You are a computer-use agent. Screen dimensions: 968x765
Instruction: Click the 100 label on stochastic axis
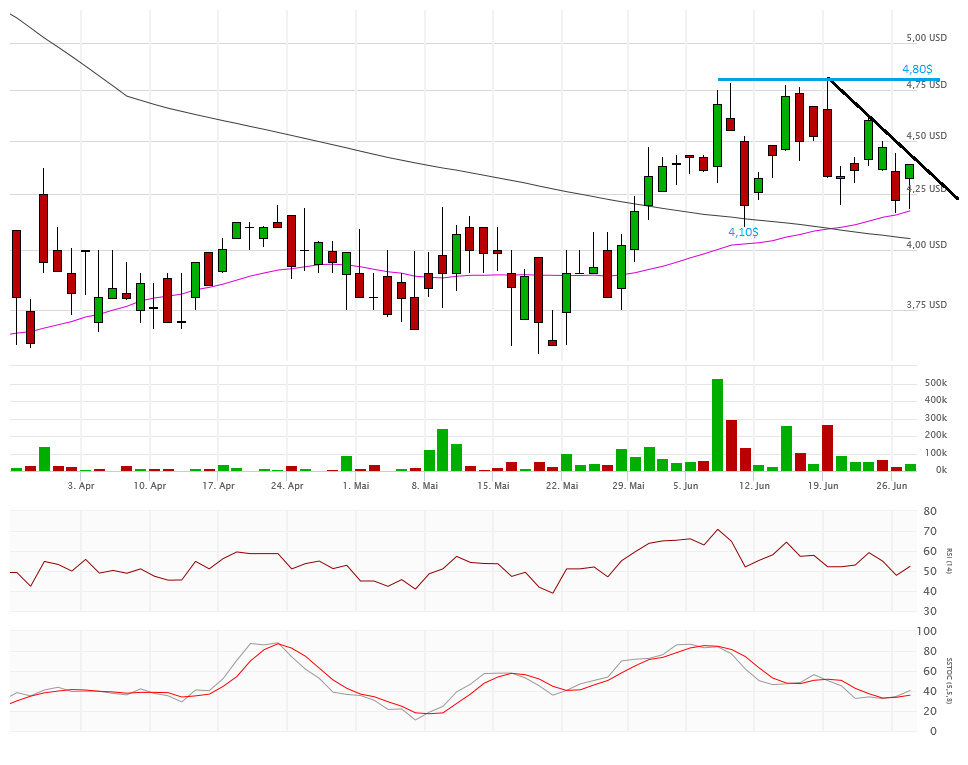(930, 632)
